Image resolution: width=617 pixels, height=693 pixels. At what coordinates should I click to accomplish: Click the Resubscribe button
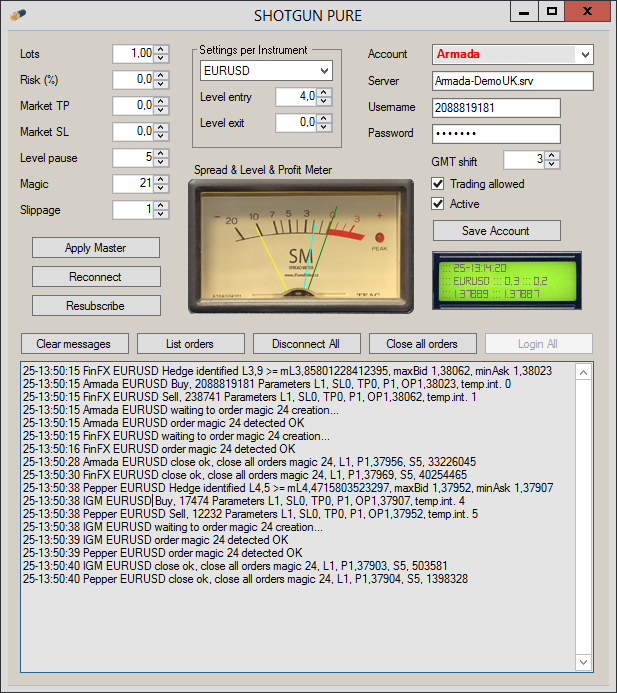click(96, 305)
